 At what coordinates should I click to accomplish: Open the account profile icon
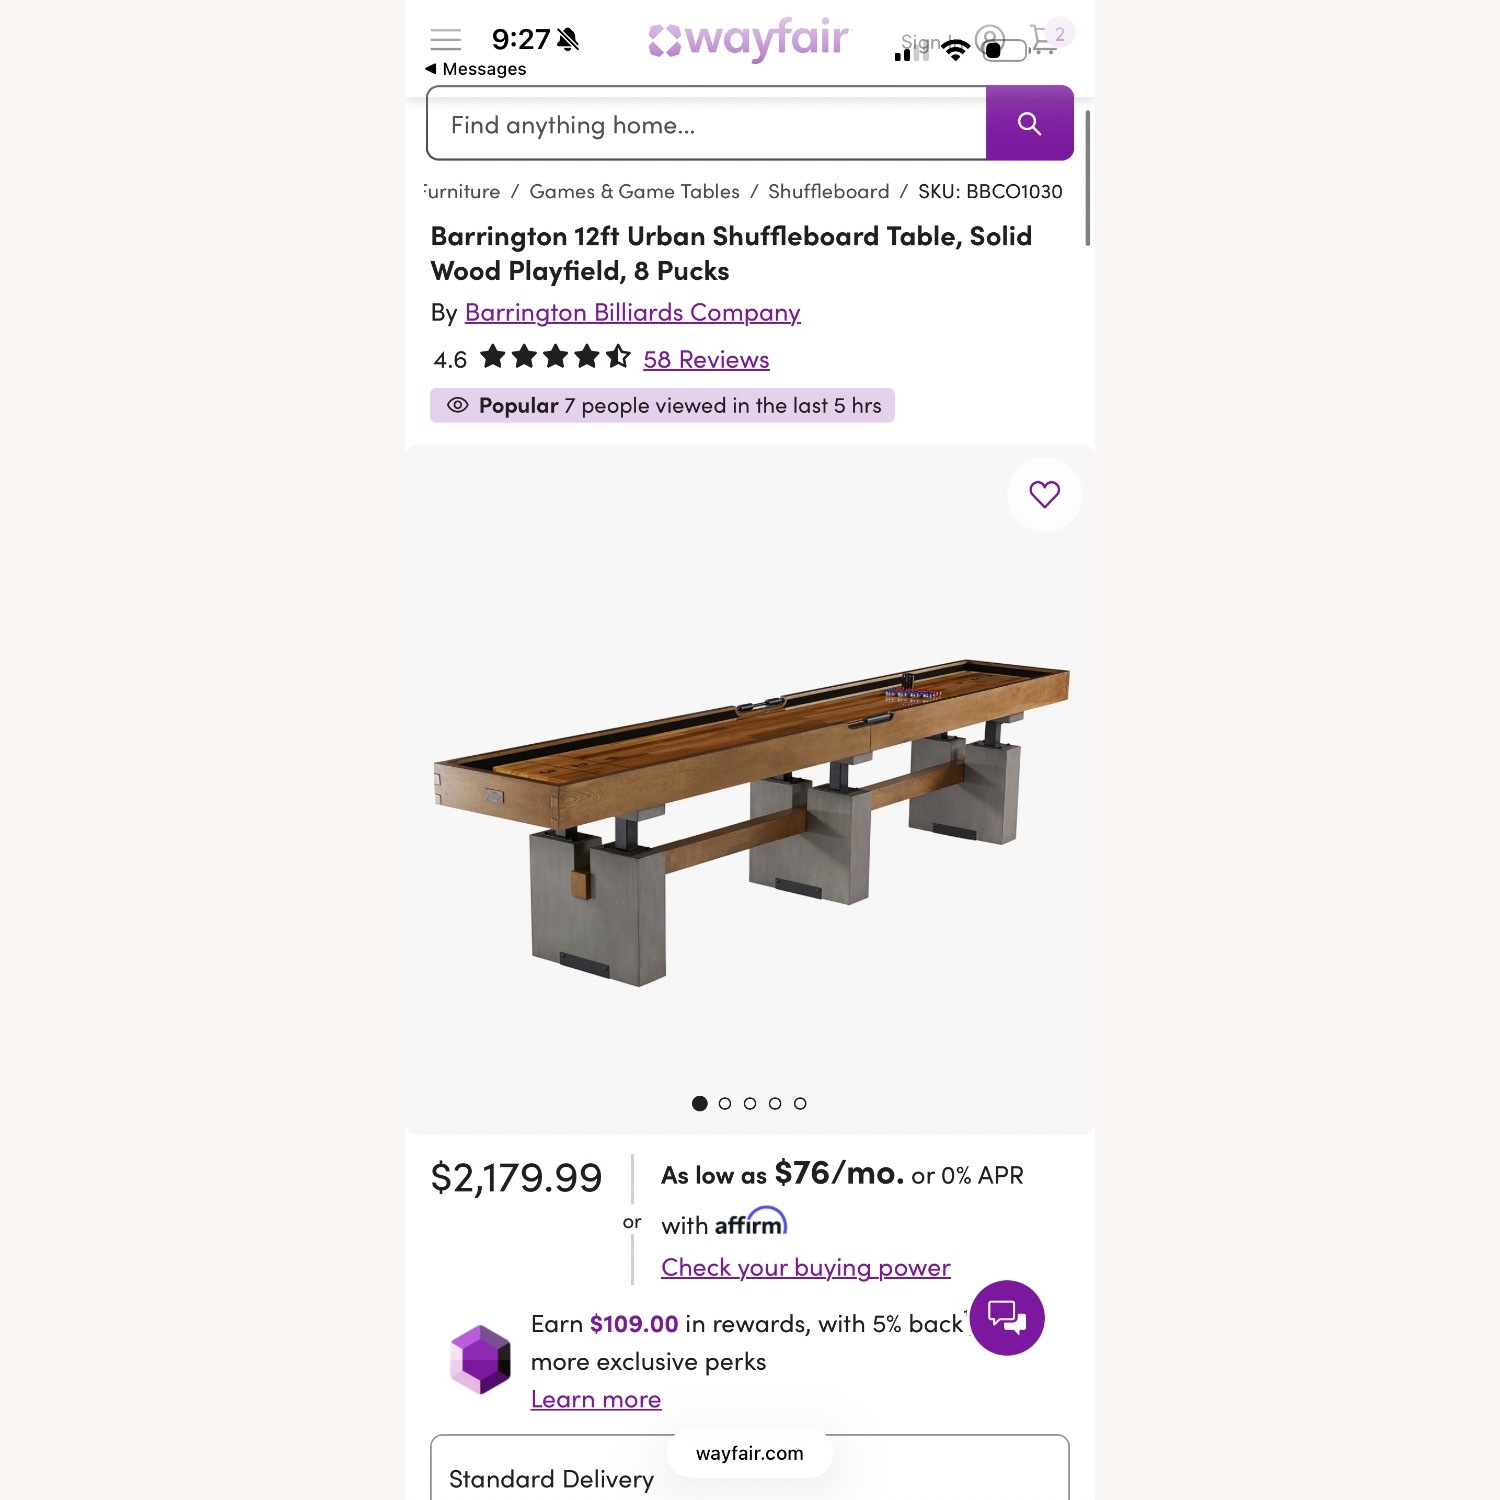(x=989, y=40)
